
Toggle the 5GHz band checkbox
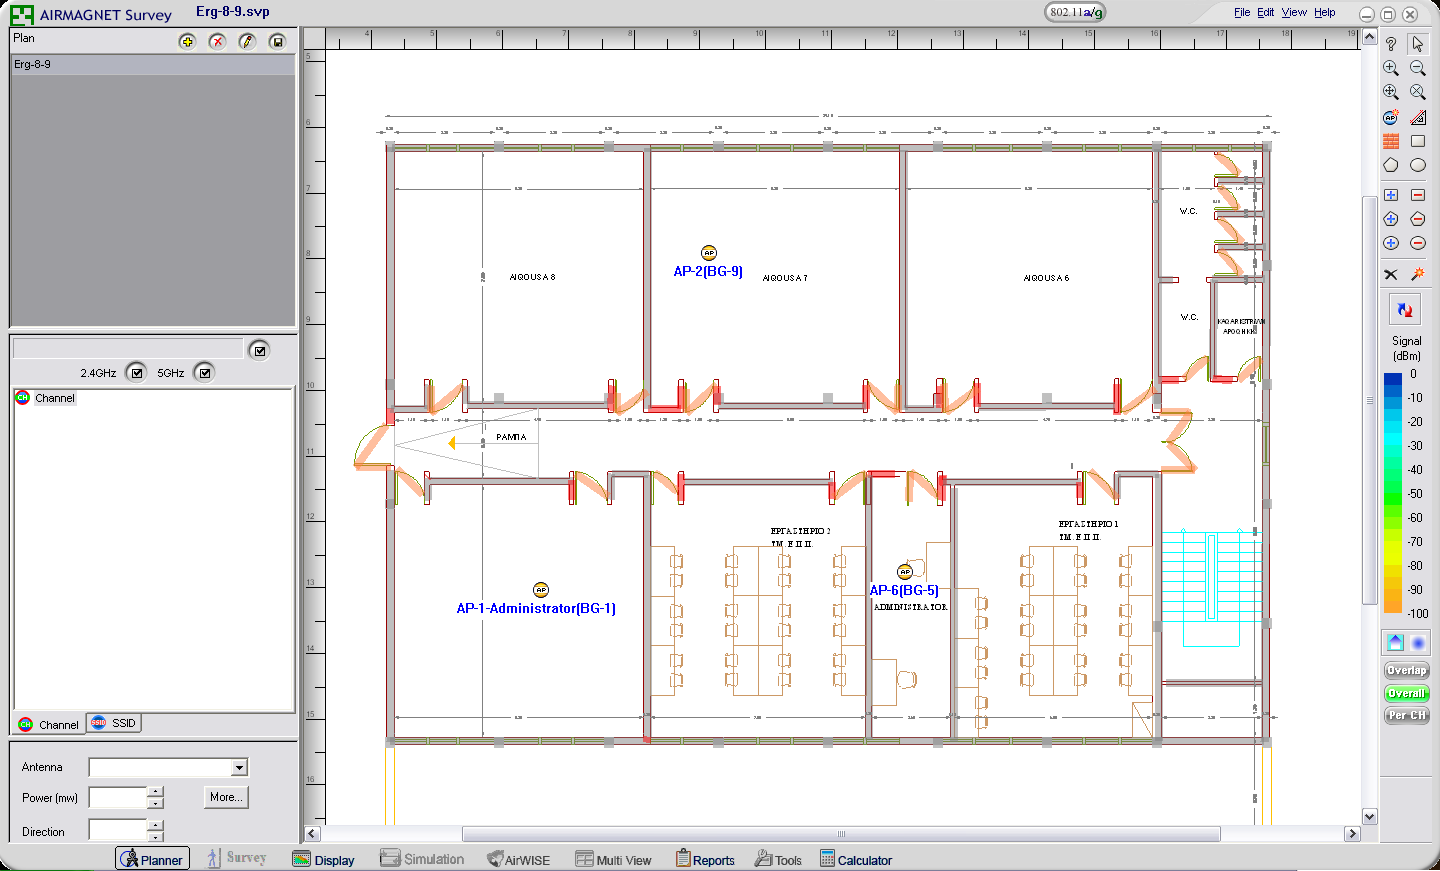coord(205,373)
